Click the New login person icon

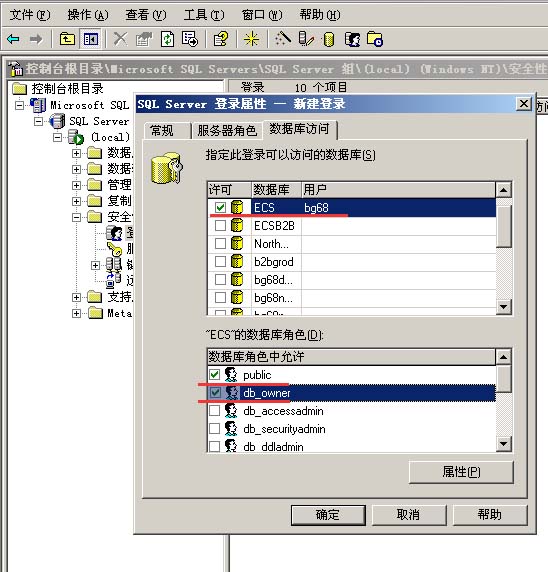click(x=352, y=39)
